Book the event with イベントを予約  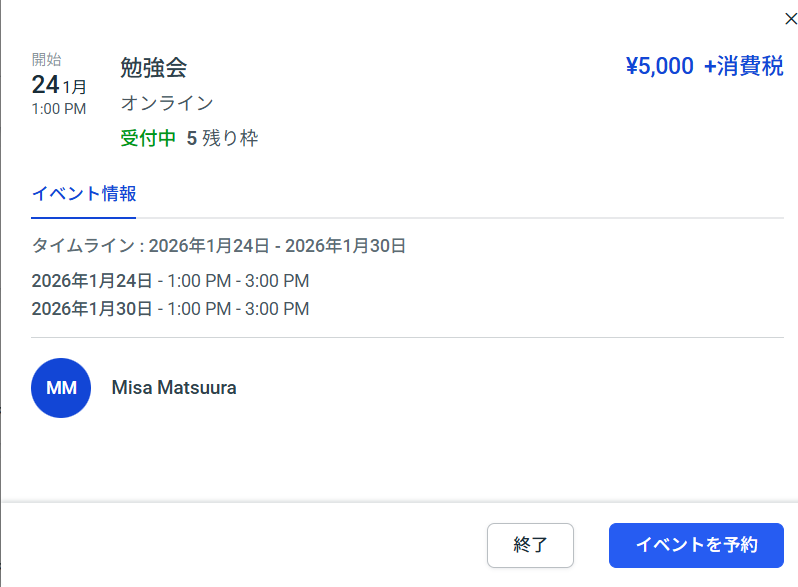pos(696,545)
